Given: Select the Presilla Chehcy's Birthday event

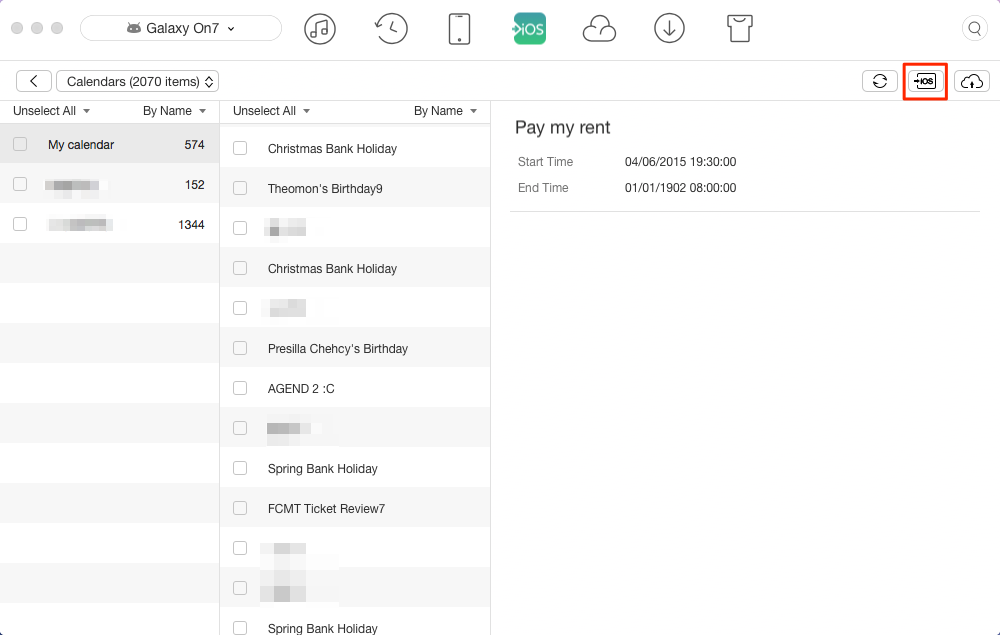Looking at the screenshot, I should point(355,348).
